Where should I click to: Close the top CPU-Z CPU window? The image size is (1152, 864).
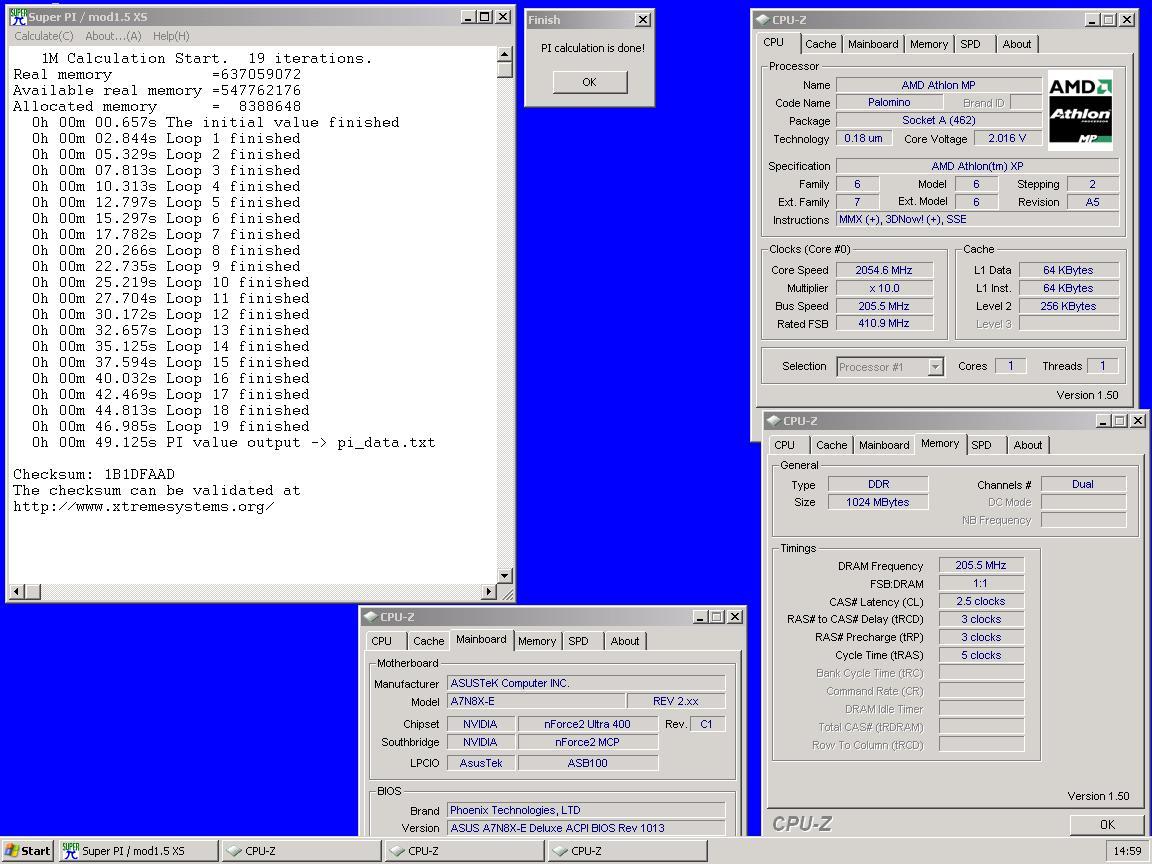1127,20
